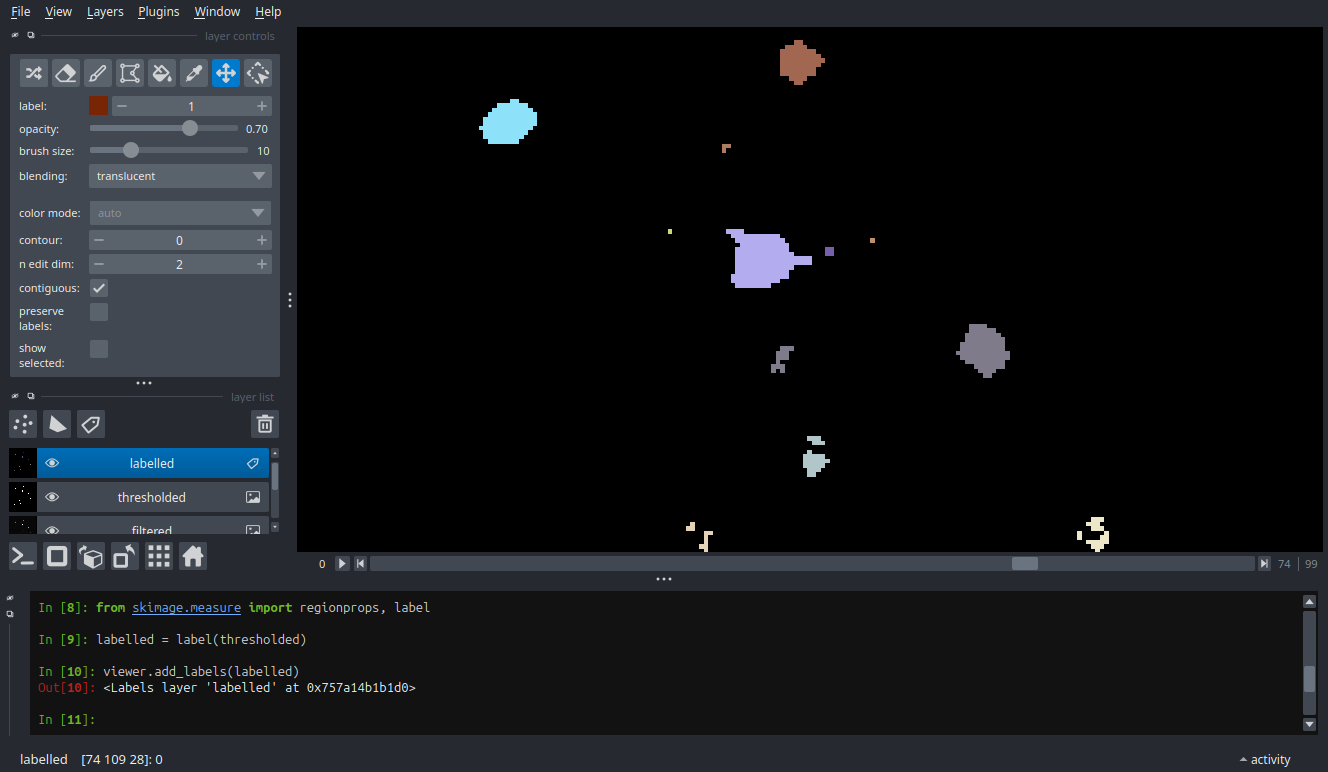Uncheck the contiguous checkbox
1328x772 pixels.
[98, 288]
